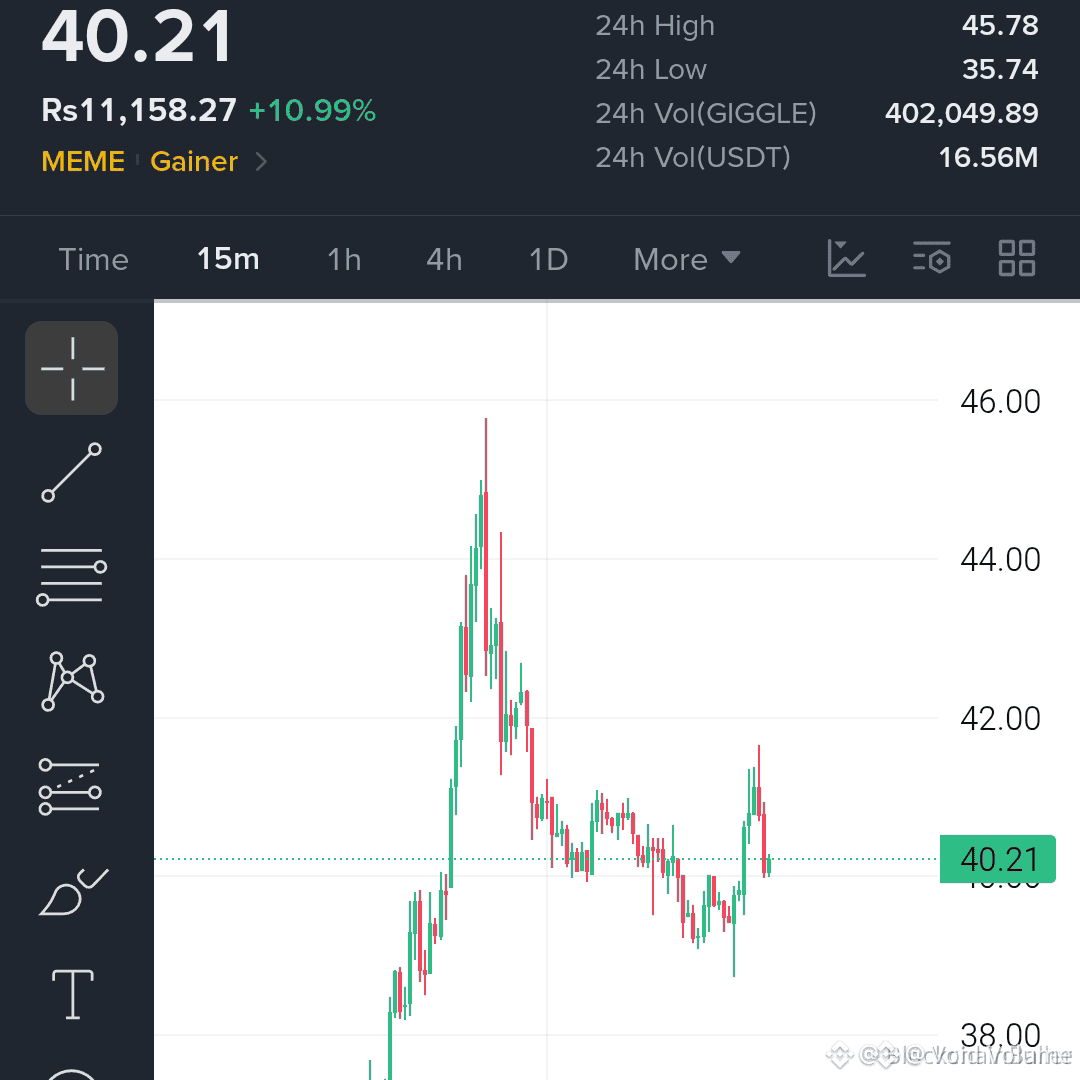Switch to the 4h interval tab
This screenshot has height=1080, width=1080.
tap(444, 260)
